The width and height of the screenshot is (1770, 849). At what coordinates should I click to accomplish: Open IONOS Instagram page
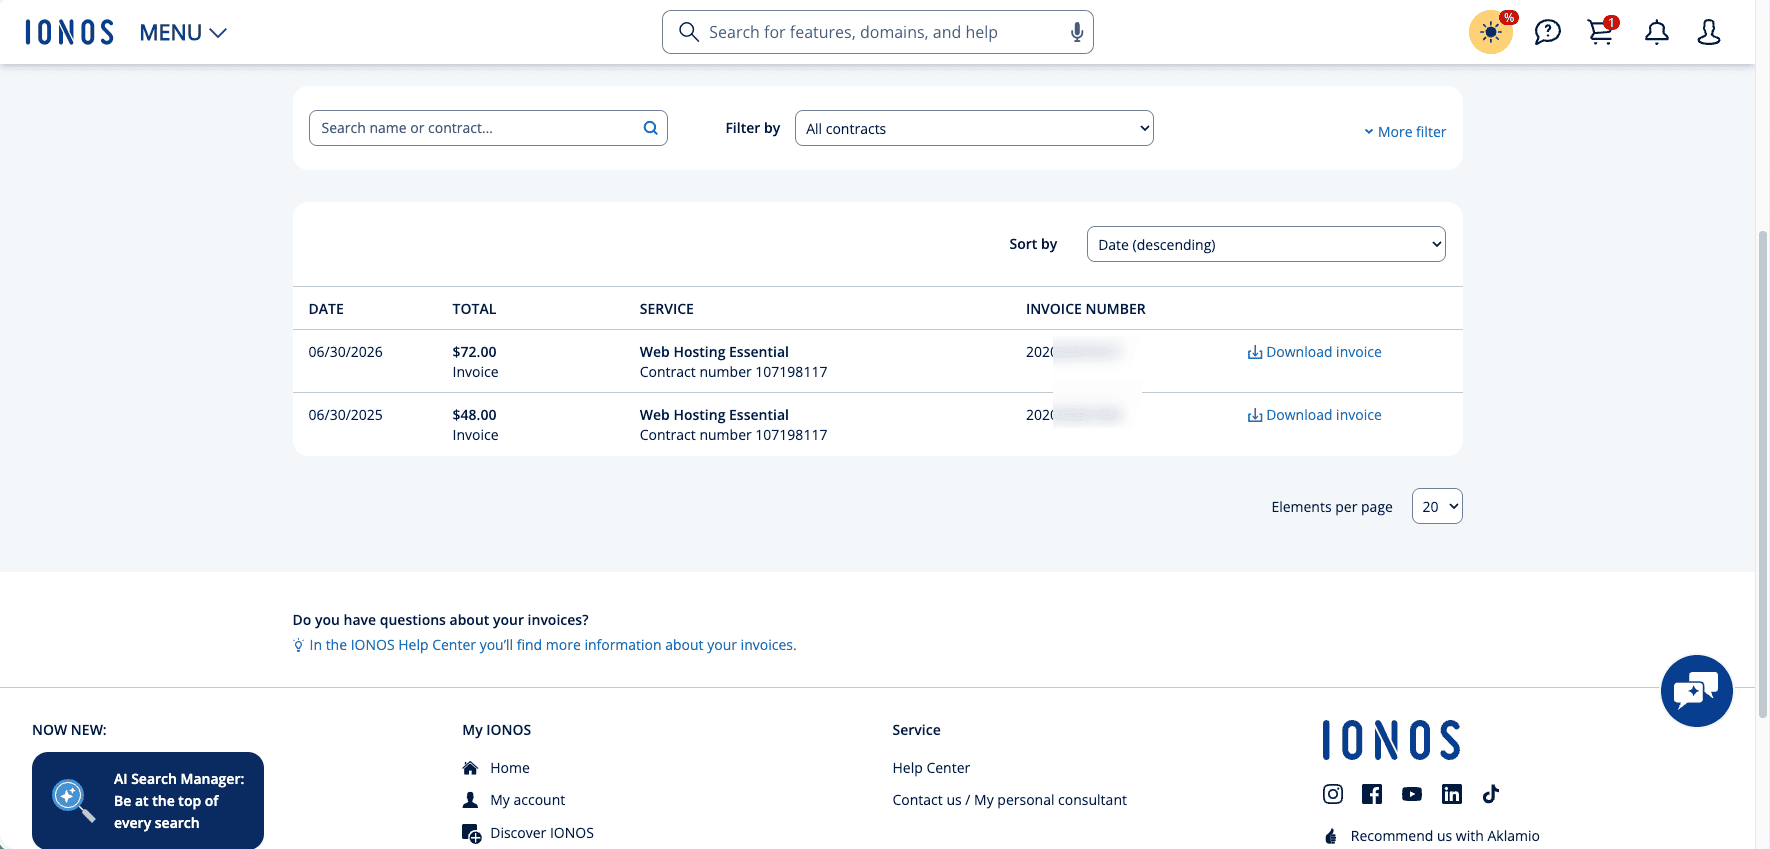pyautogui.click(x=1333, y=794)
